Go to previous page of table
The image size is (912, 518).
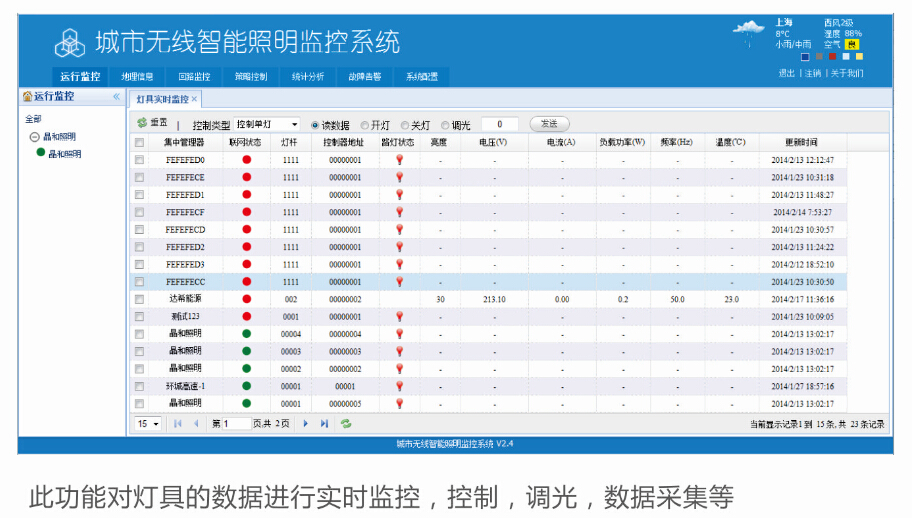[x=196, y=424]
